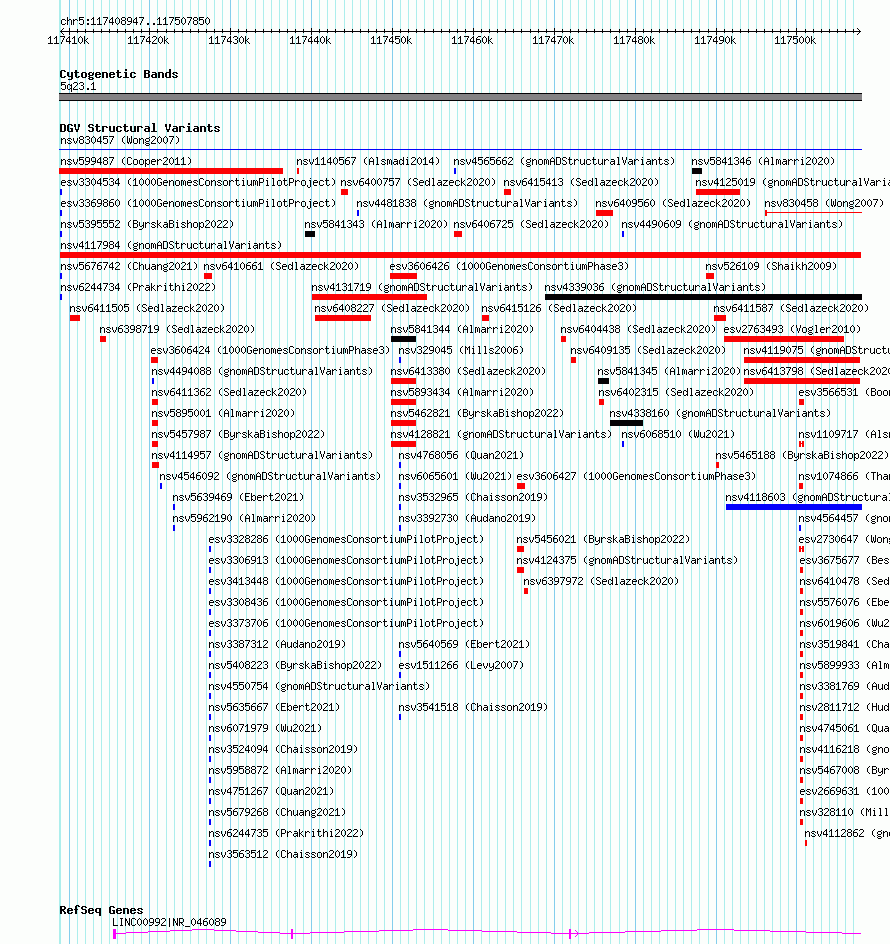Click the nsv5676742 (Chuang2021) label

coord(129,266)
